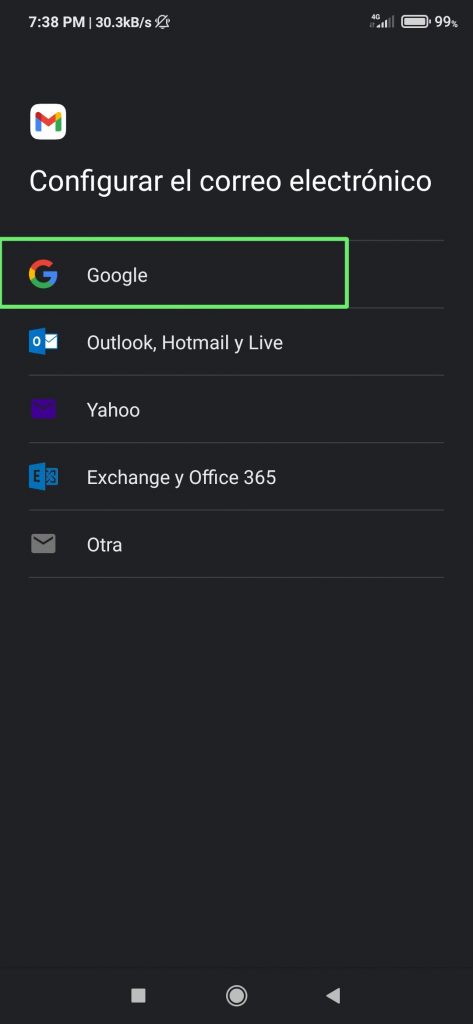Go back using the triangle navigation button
This screenshot has height=1024, width=473.
click(333, 995)
